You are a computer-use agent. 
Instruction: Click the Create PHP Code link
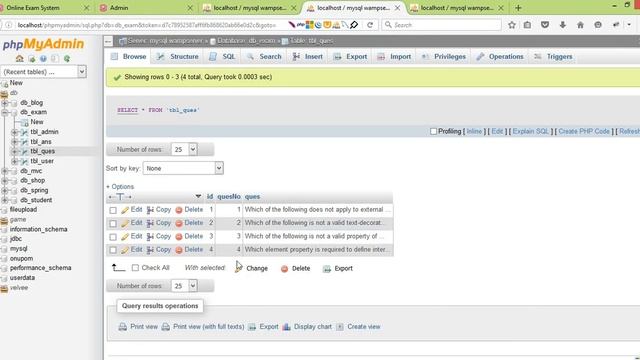pos(584,131)
